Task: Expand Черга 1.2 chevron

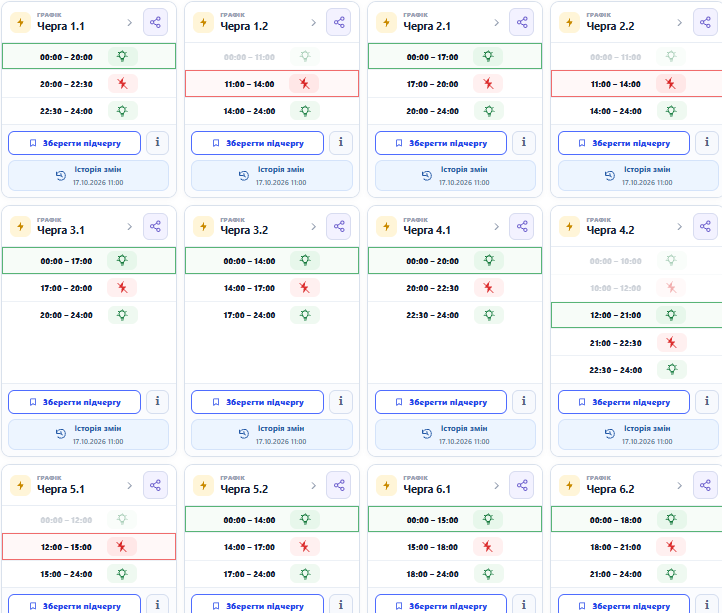Action: pos(313,23)
